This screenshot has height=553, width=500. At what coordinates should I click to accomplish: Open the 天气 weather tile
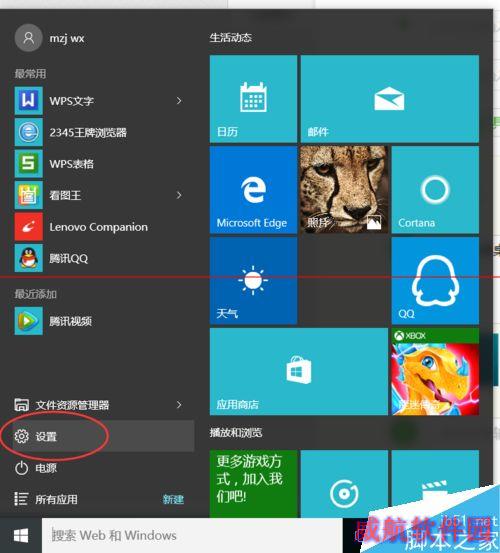pos(253,281)
